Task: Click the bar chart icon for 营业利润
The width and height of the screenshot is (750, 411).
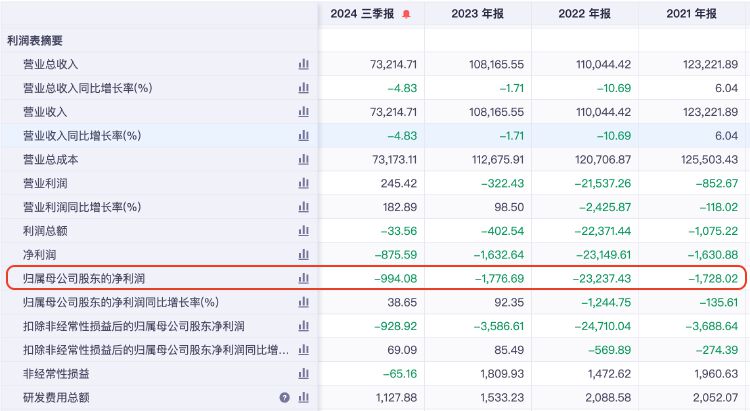Action: tap(303, 183)
